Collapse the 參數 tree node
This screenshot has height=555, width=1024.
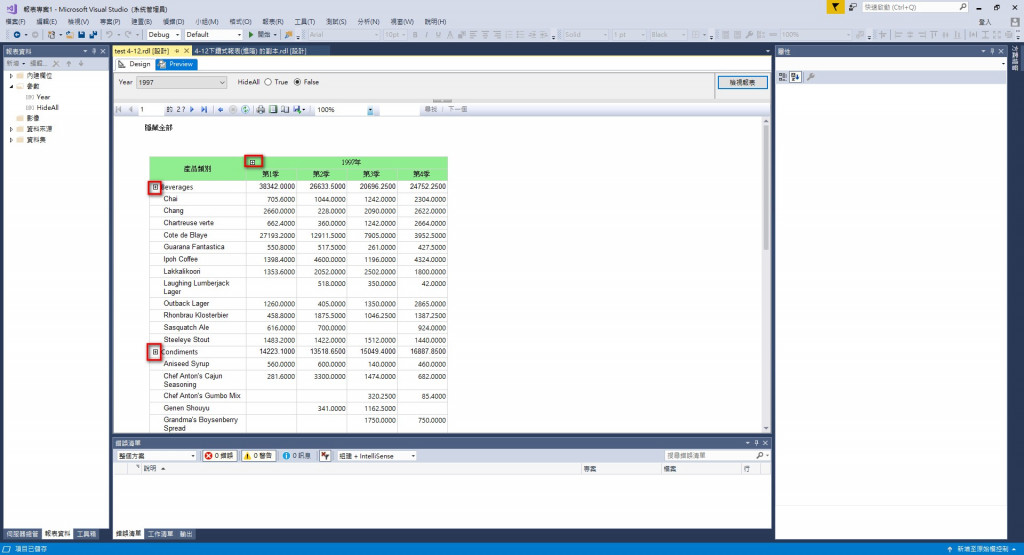(x=11, y=86)
